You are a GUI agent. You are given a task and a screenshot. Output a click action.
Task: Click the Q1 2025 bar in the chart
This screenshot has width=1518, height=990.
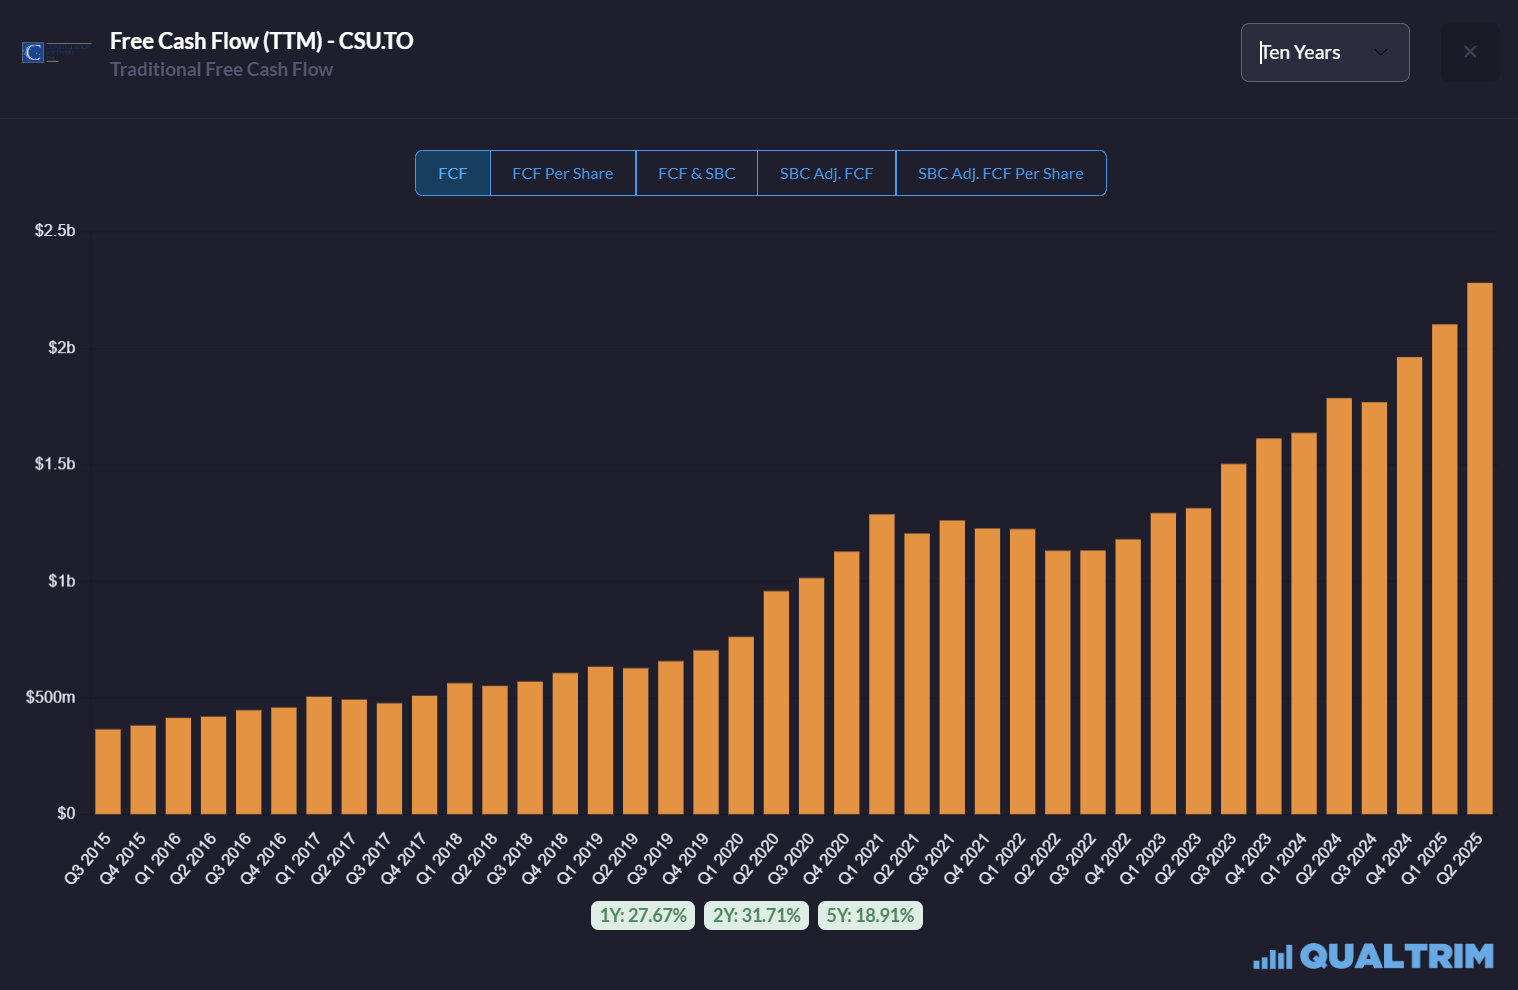pyautogui.click(x=1445, y=569)
